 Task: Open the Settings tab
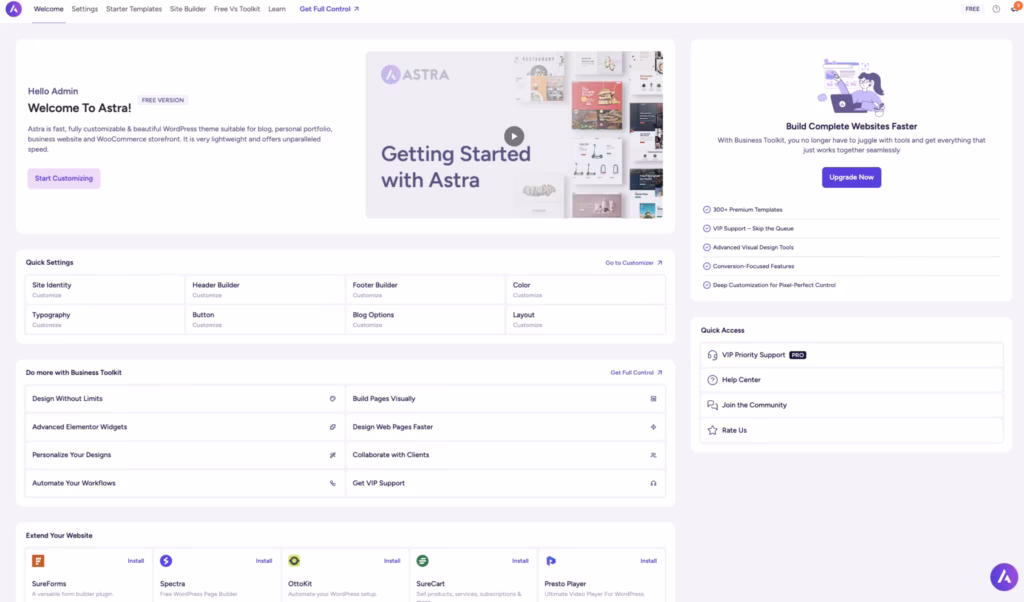click(x=84, y=9)
